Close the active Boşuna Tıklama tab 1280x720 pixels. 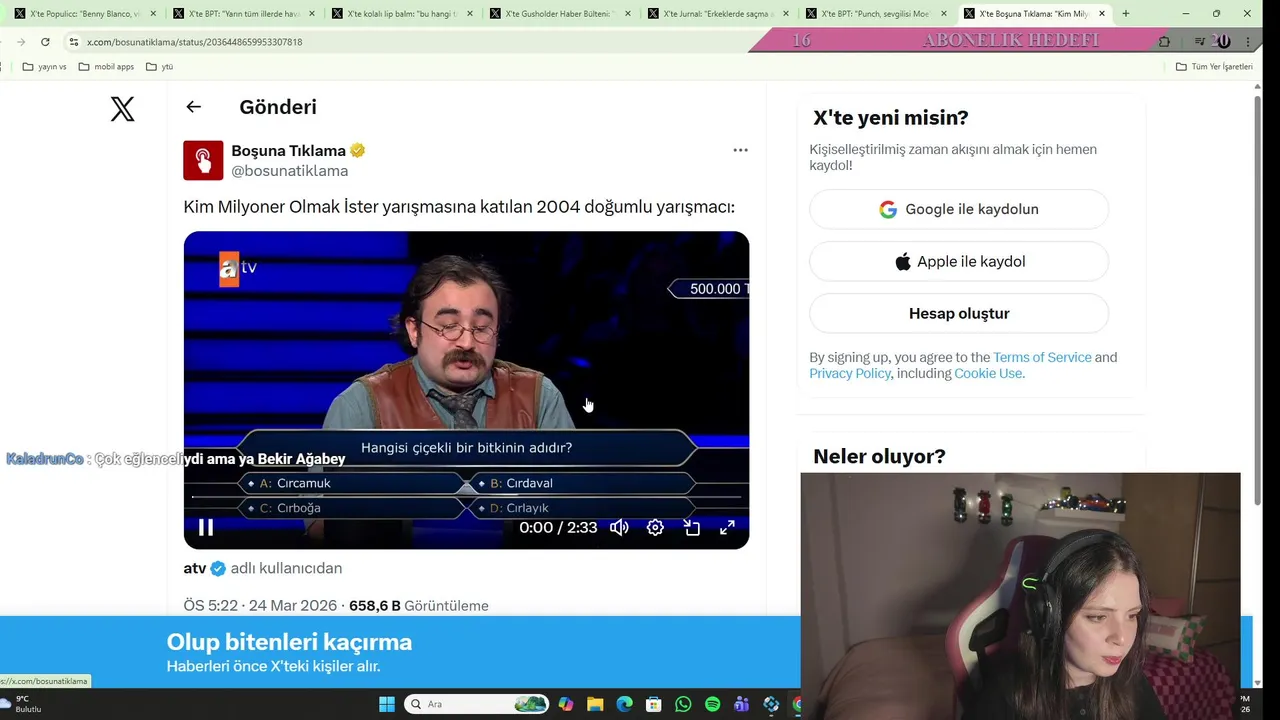coord(1102,14)
